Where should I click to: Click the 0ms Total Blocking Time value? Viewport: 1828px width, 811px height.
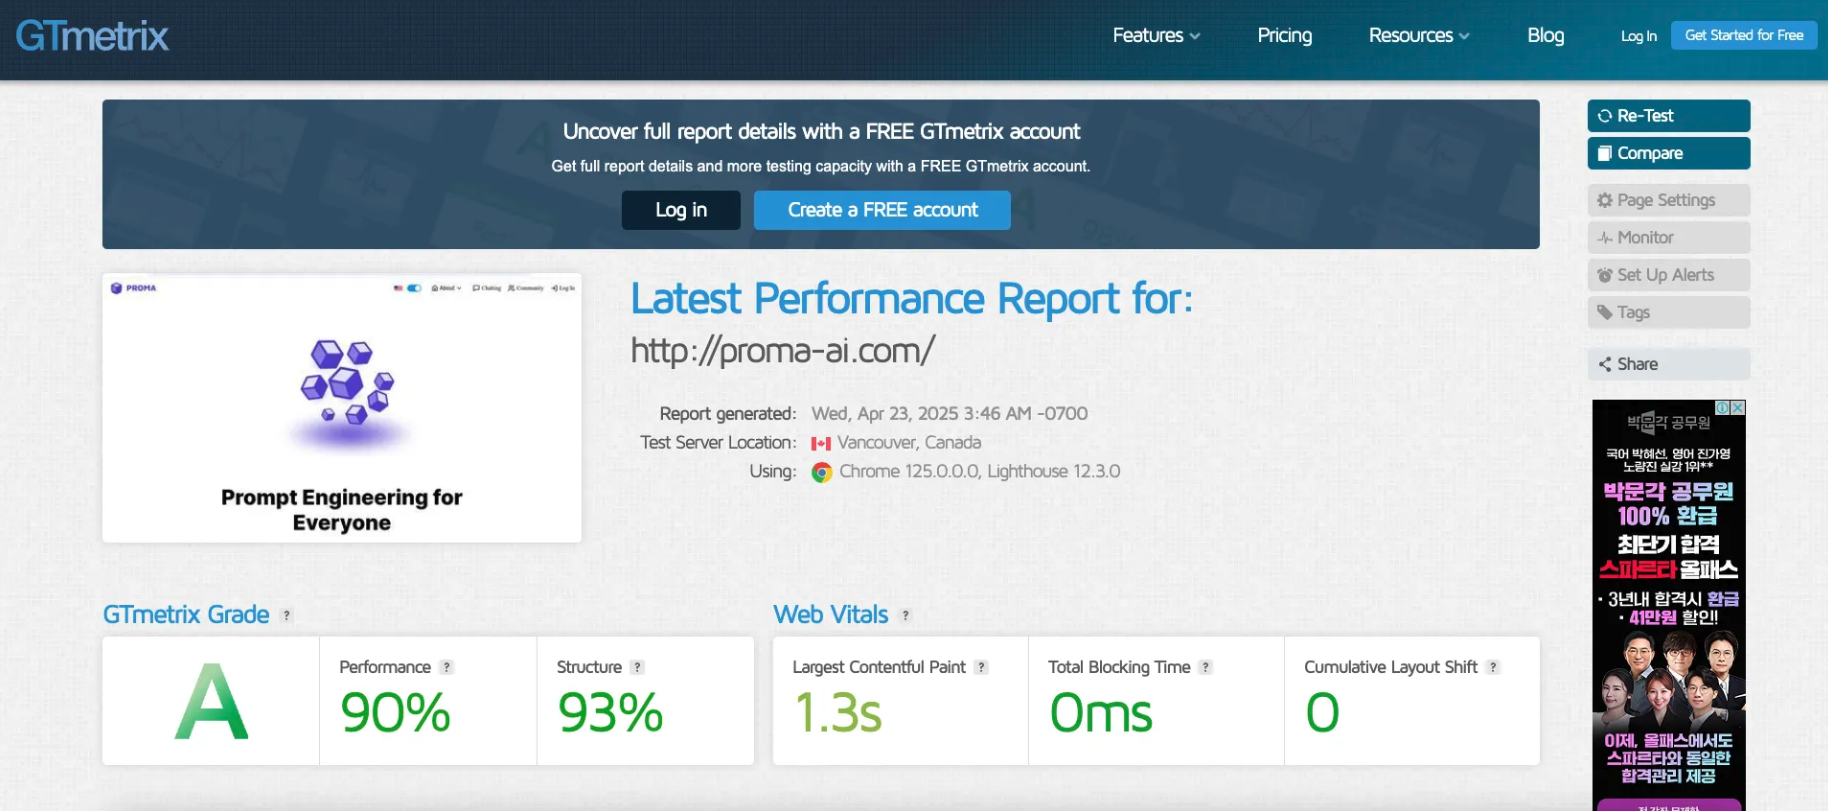click(x=1101, y=713)
